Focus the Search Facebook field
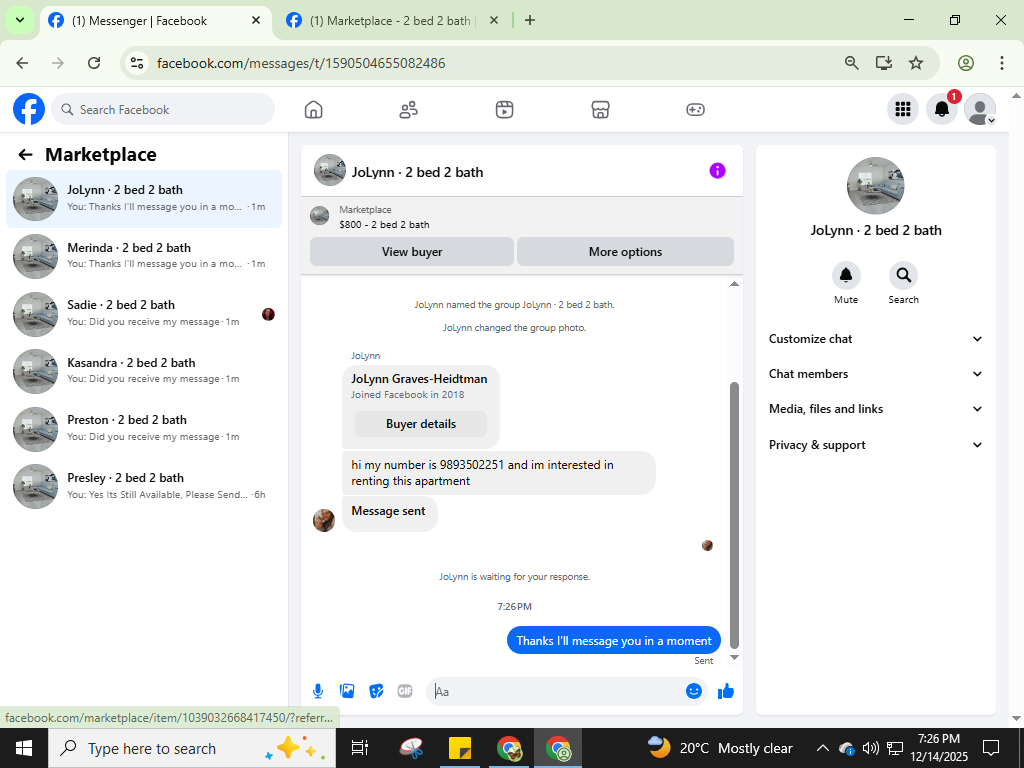This screenshot has width=1024, height=768. tap(163, 109)
